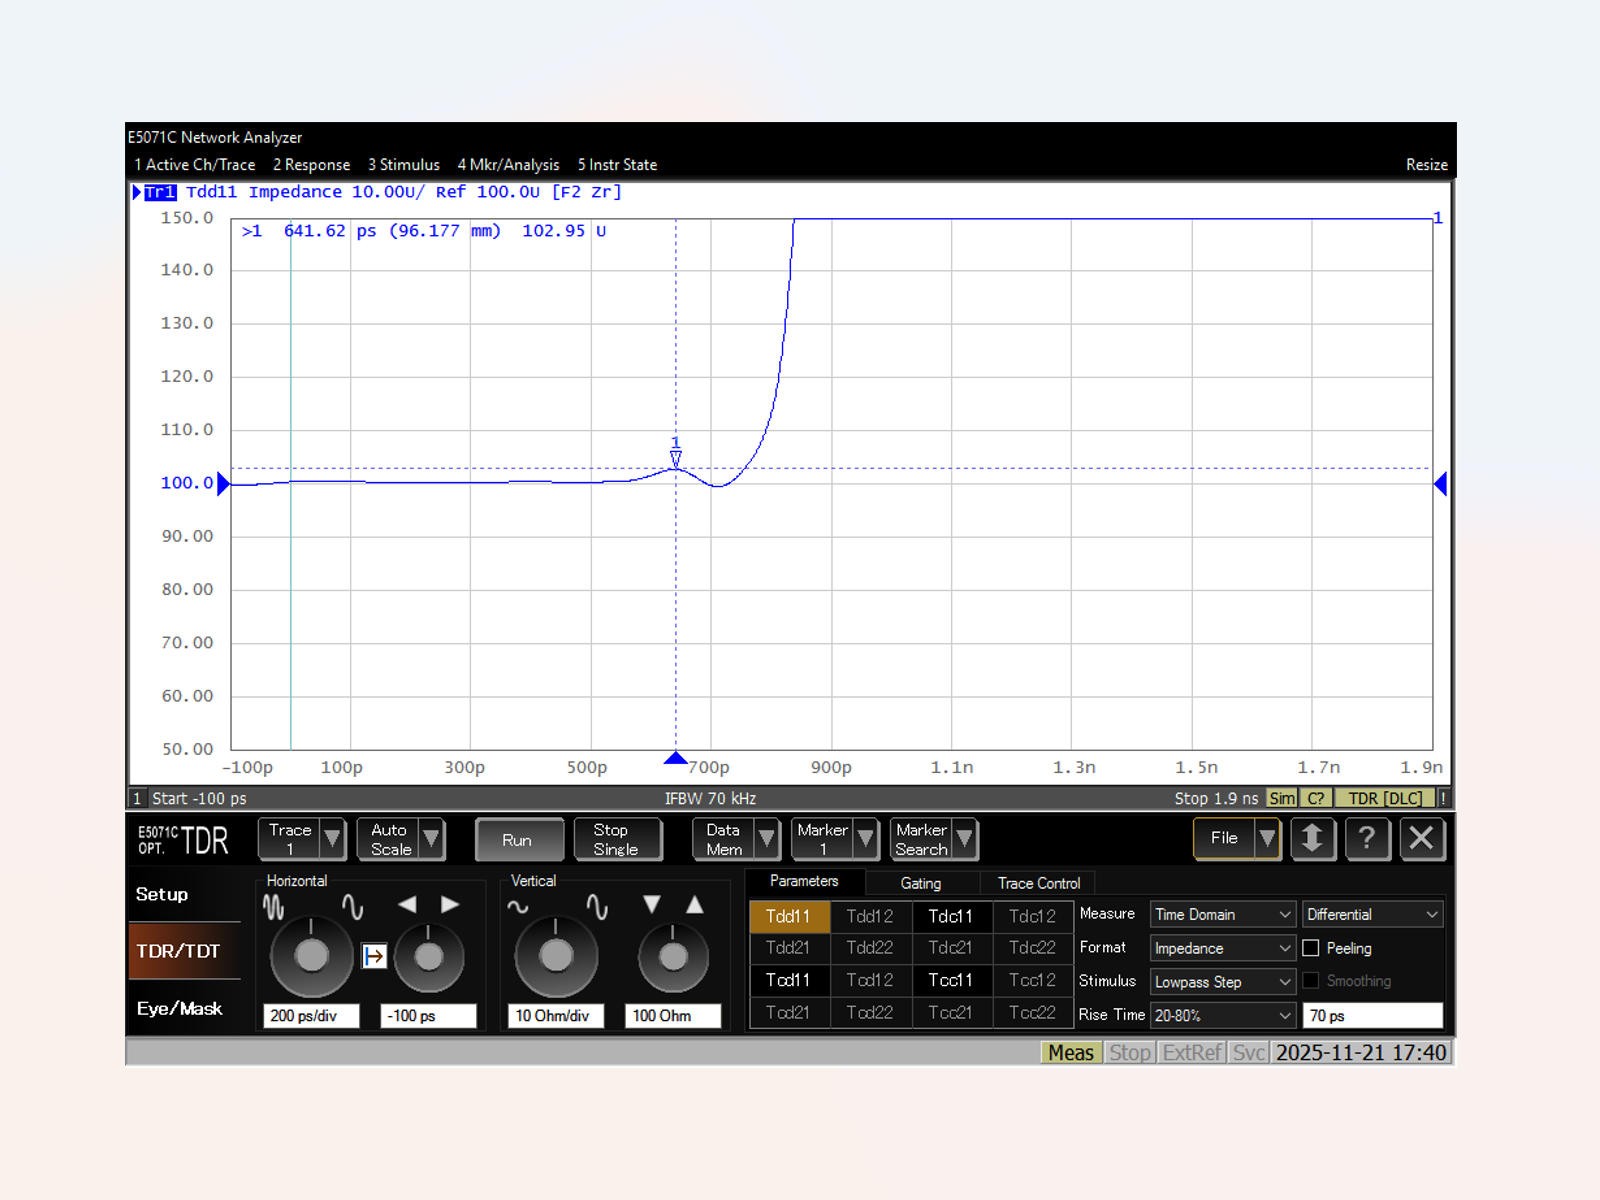The height and width of the screenshot is (1200, 1600).
Task: Click the Run button
Action: tap(518, 840)
